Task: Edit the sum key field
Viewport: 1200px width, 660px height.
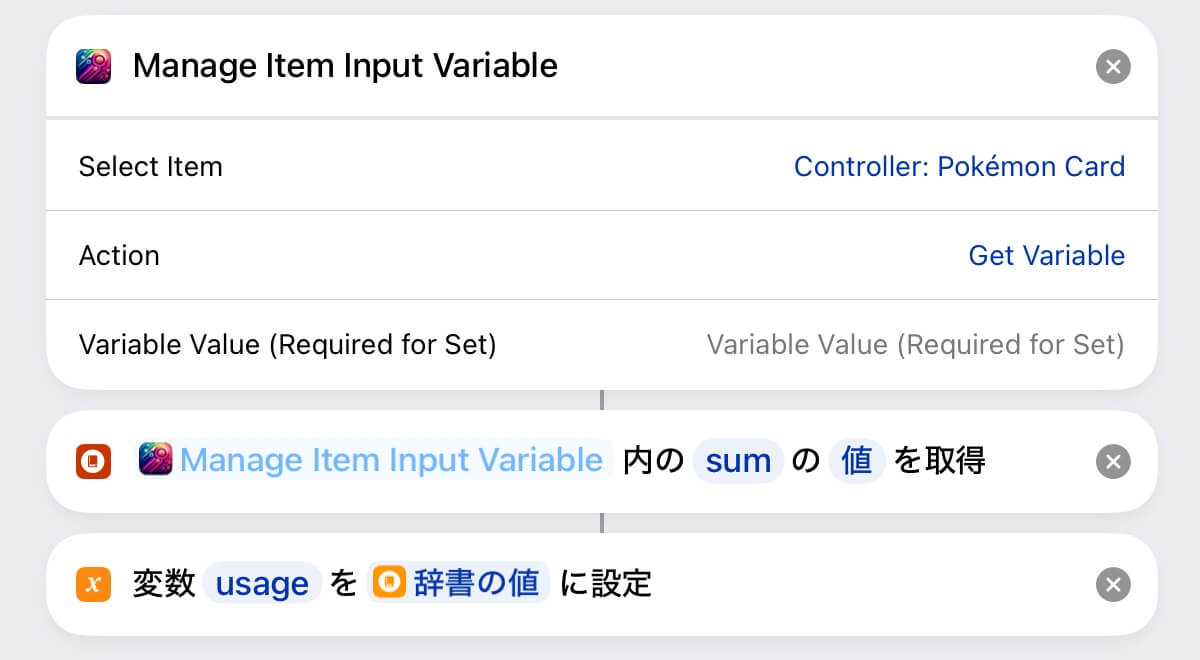Action: click(738, 461)
